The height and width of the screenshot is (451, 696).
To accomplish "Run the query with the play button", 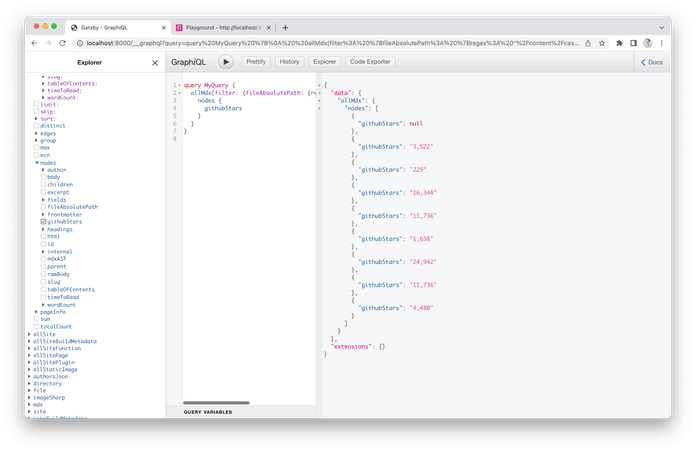I will pos(226,62).
